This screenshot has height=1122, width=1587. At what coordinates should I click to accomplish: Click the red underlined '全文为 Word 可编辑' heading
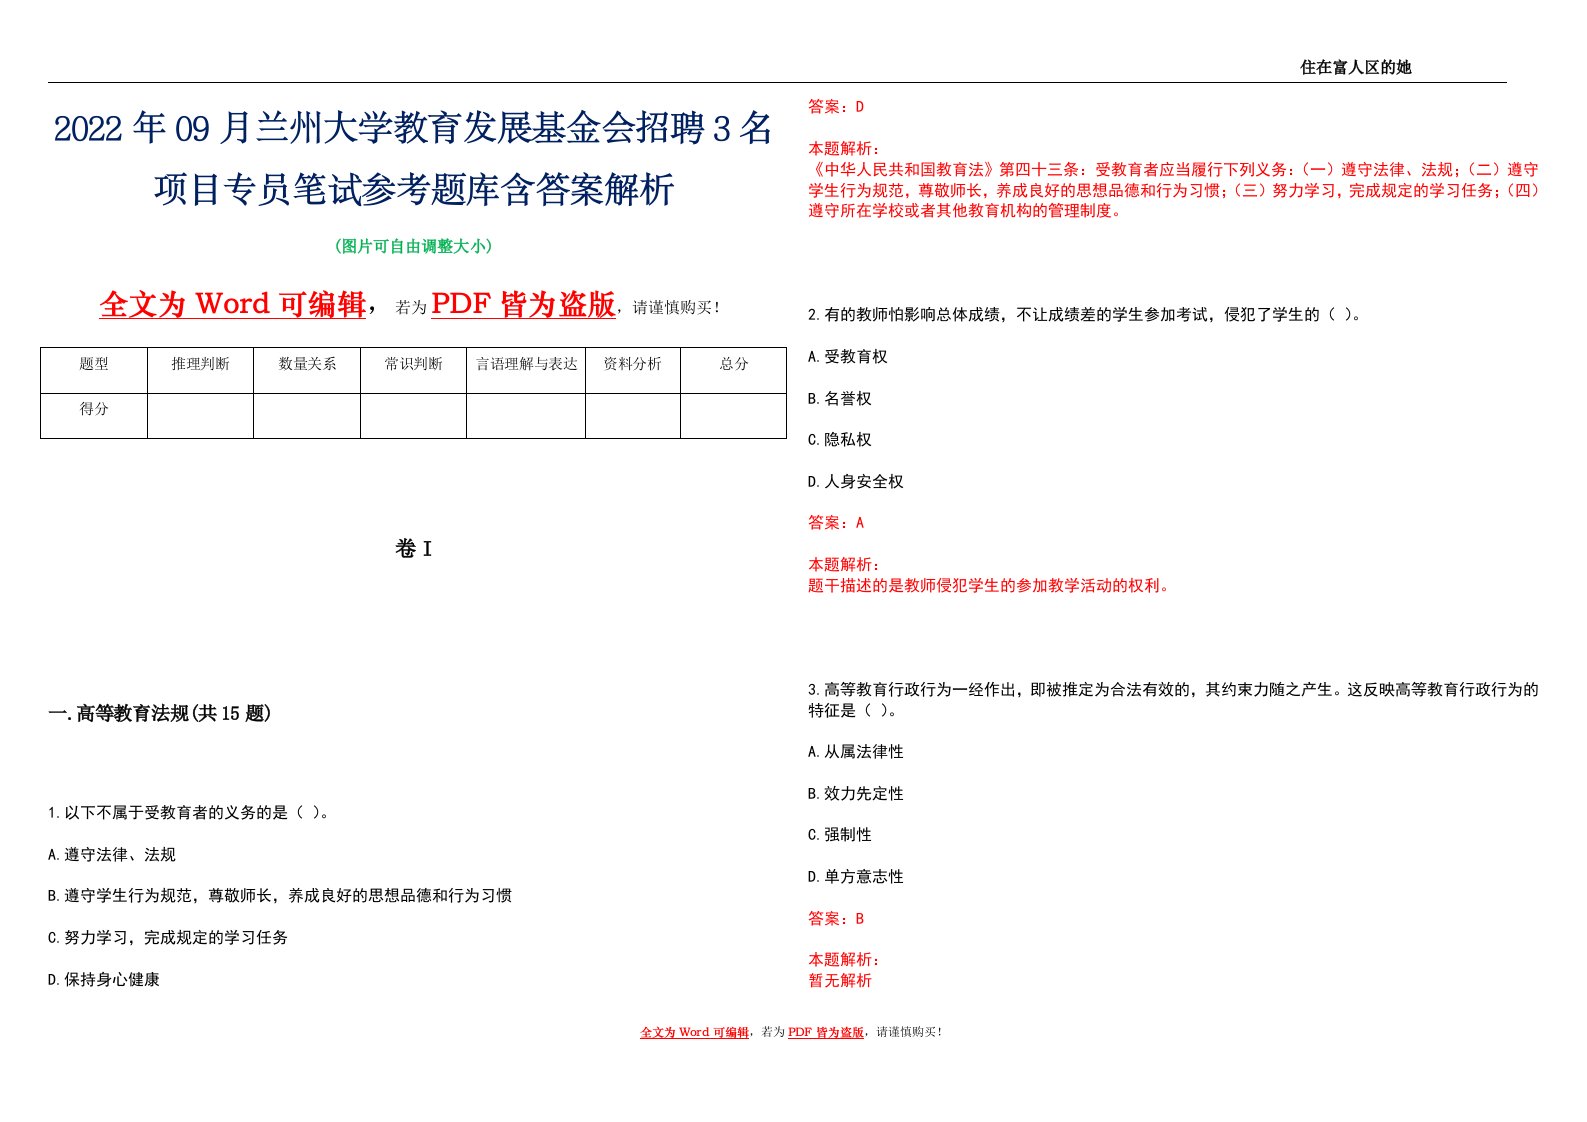(x=233, y=304)
